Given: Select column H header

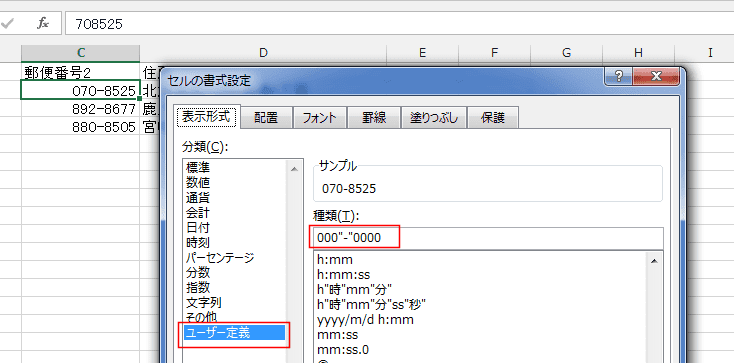Looking at the screenshot, I should pos(639,52).
